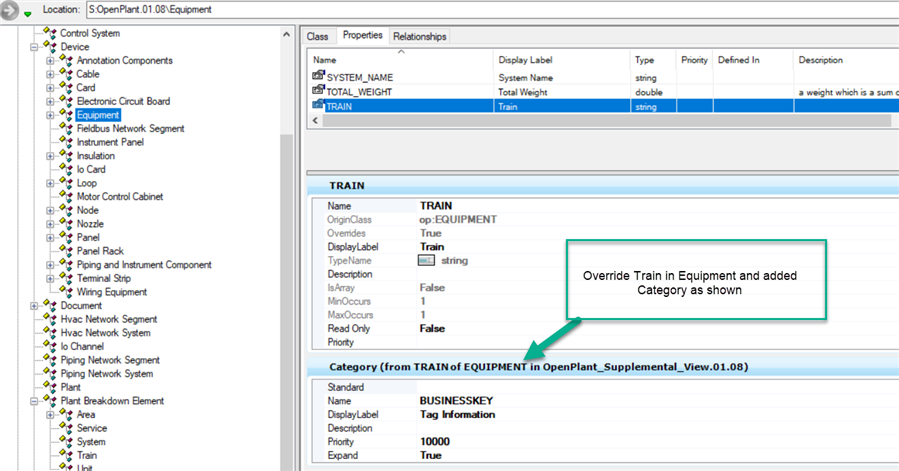Screen dimensions: 899x471
Task: Click the class icon beside Io Channel
Action: [x=50, y=346]
